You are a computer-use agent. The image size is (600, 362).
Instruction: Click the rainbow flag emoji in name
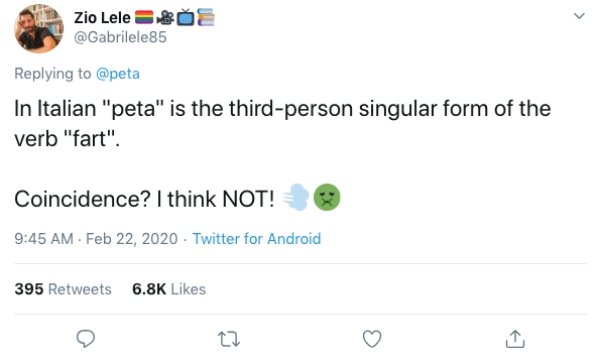(x=144, y=18)
